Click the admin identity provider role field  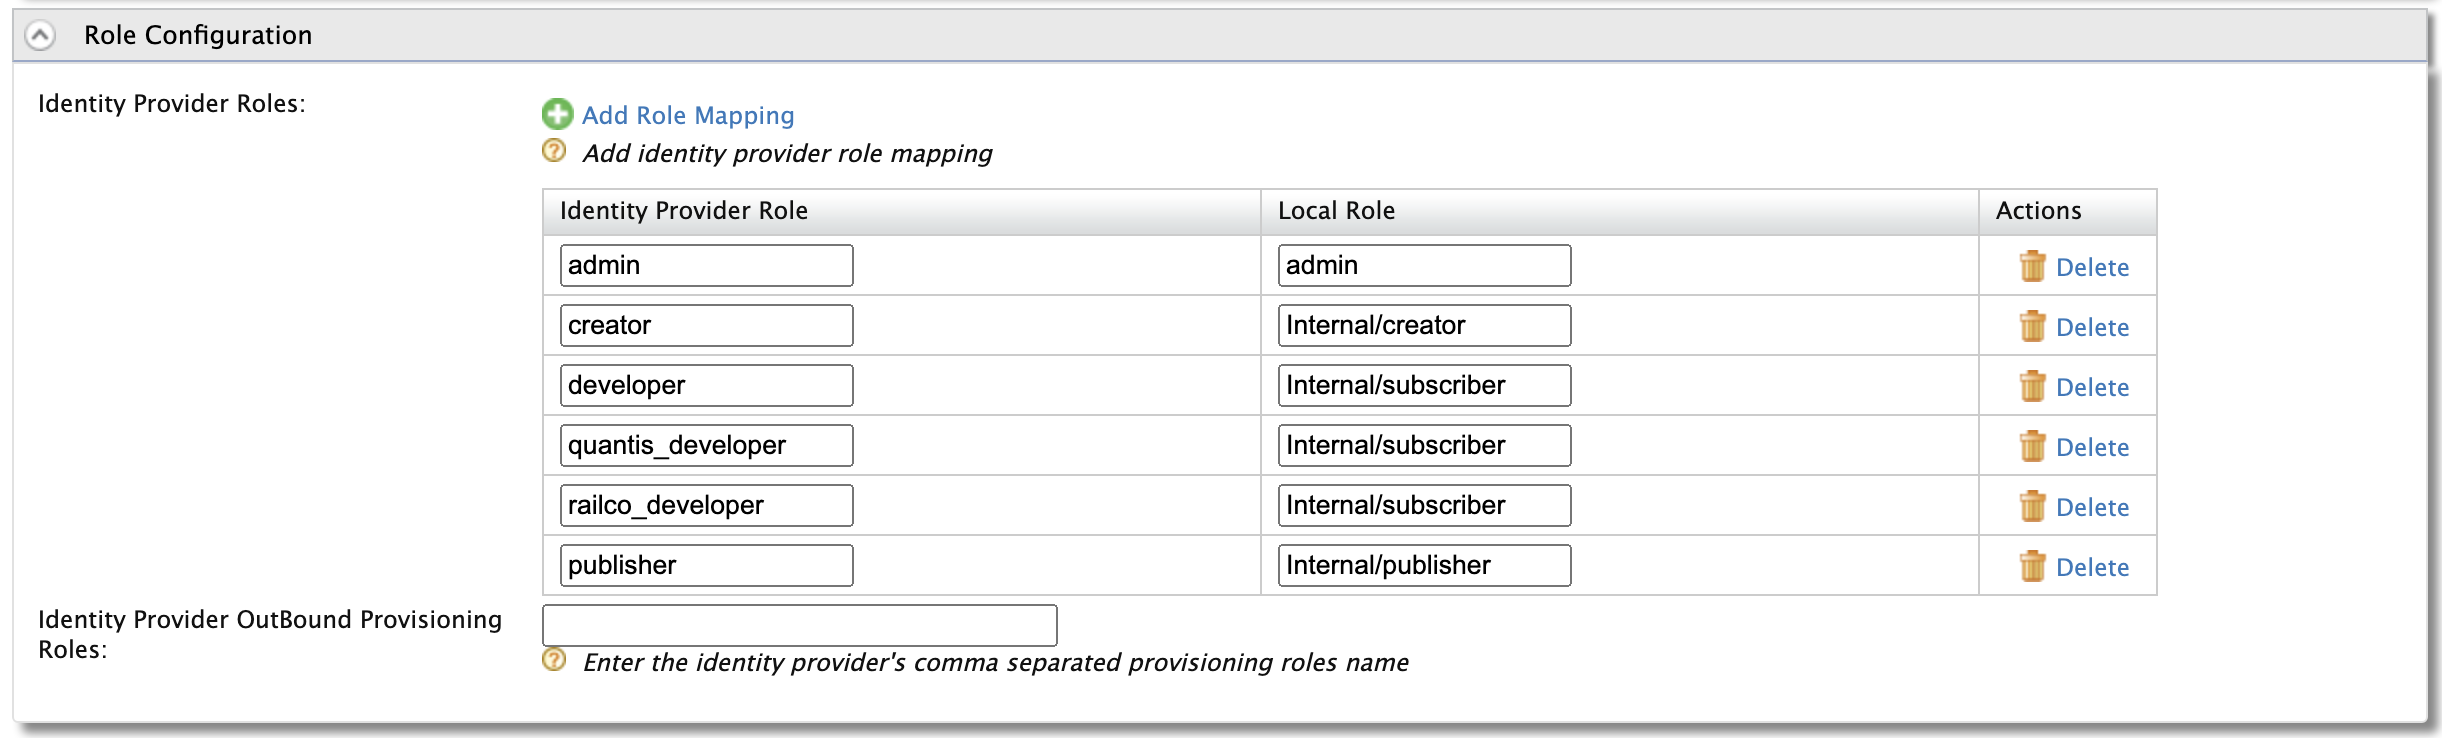click(x=707, y=265)
